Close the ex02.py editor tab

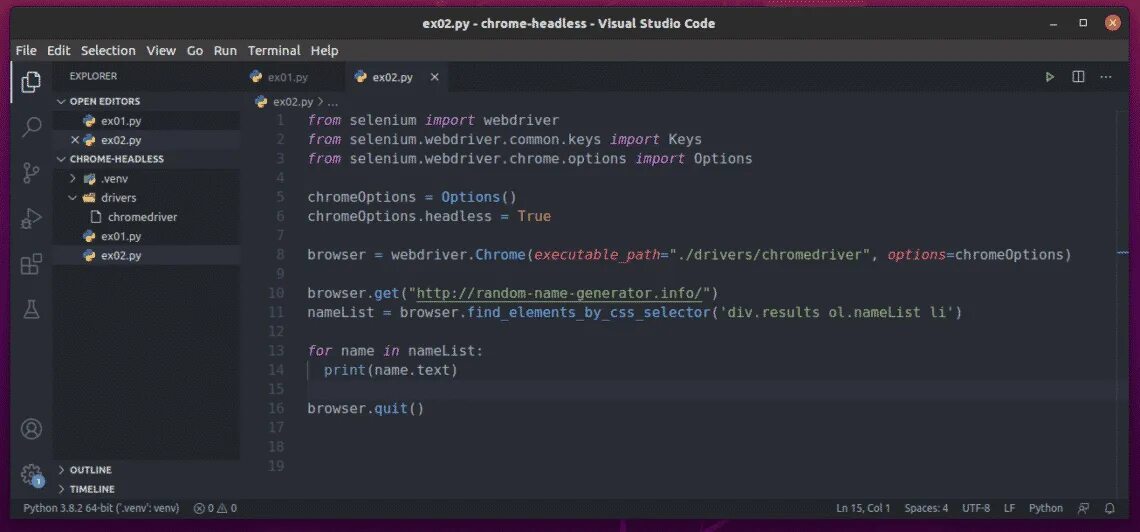coord(434,77)
